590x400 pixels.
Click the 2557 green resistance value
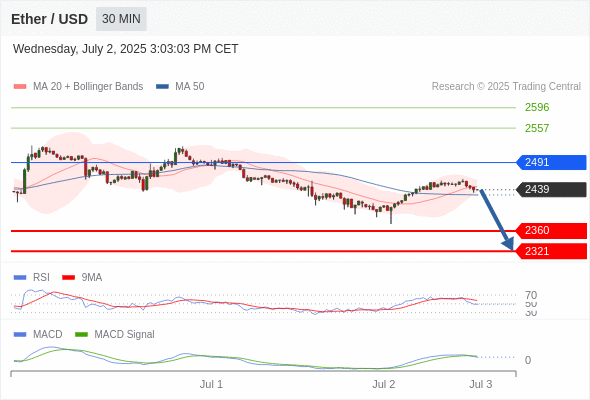click(537, 128)
